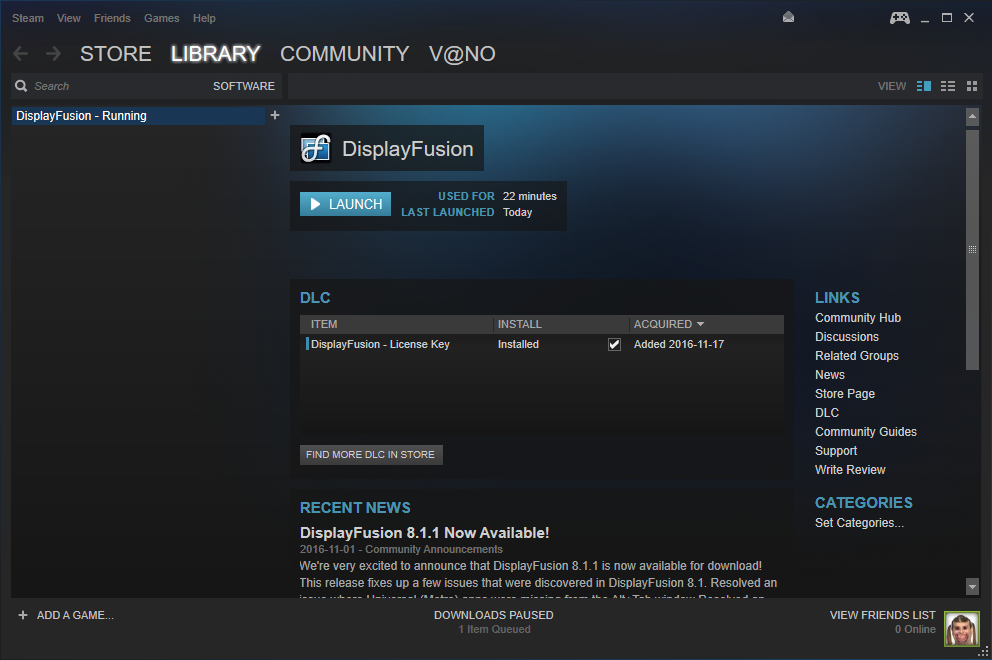The height and width of the screenshot is (660, 992).
Task: Click ADD A GAME at the bottom
Action: point(66,615)
